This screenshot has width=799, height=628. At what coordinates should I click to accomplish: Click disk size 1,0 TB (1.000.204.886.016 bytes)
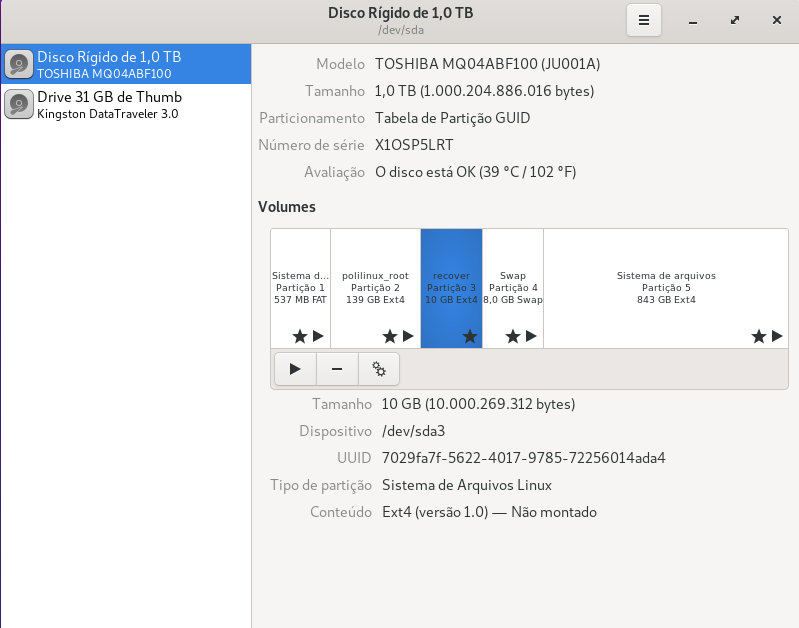pyautogui.click(x=485, y=91)
